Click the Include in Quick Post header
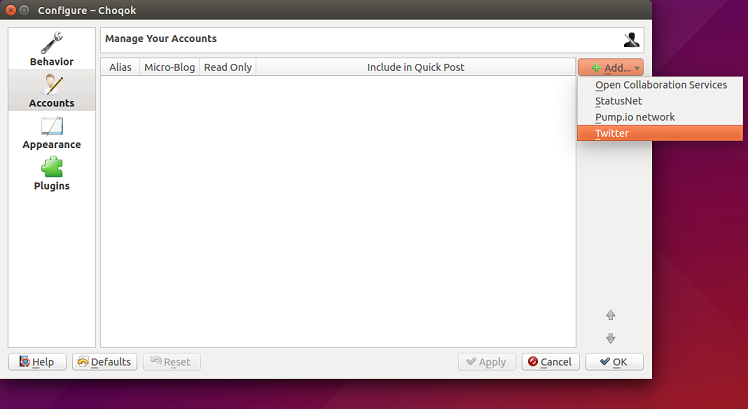Screen dimensions: 748x409 [416, 67]
